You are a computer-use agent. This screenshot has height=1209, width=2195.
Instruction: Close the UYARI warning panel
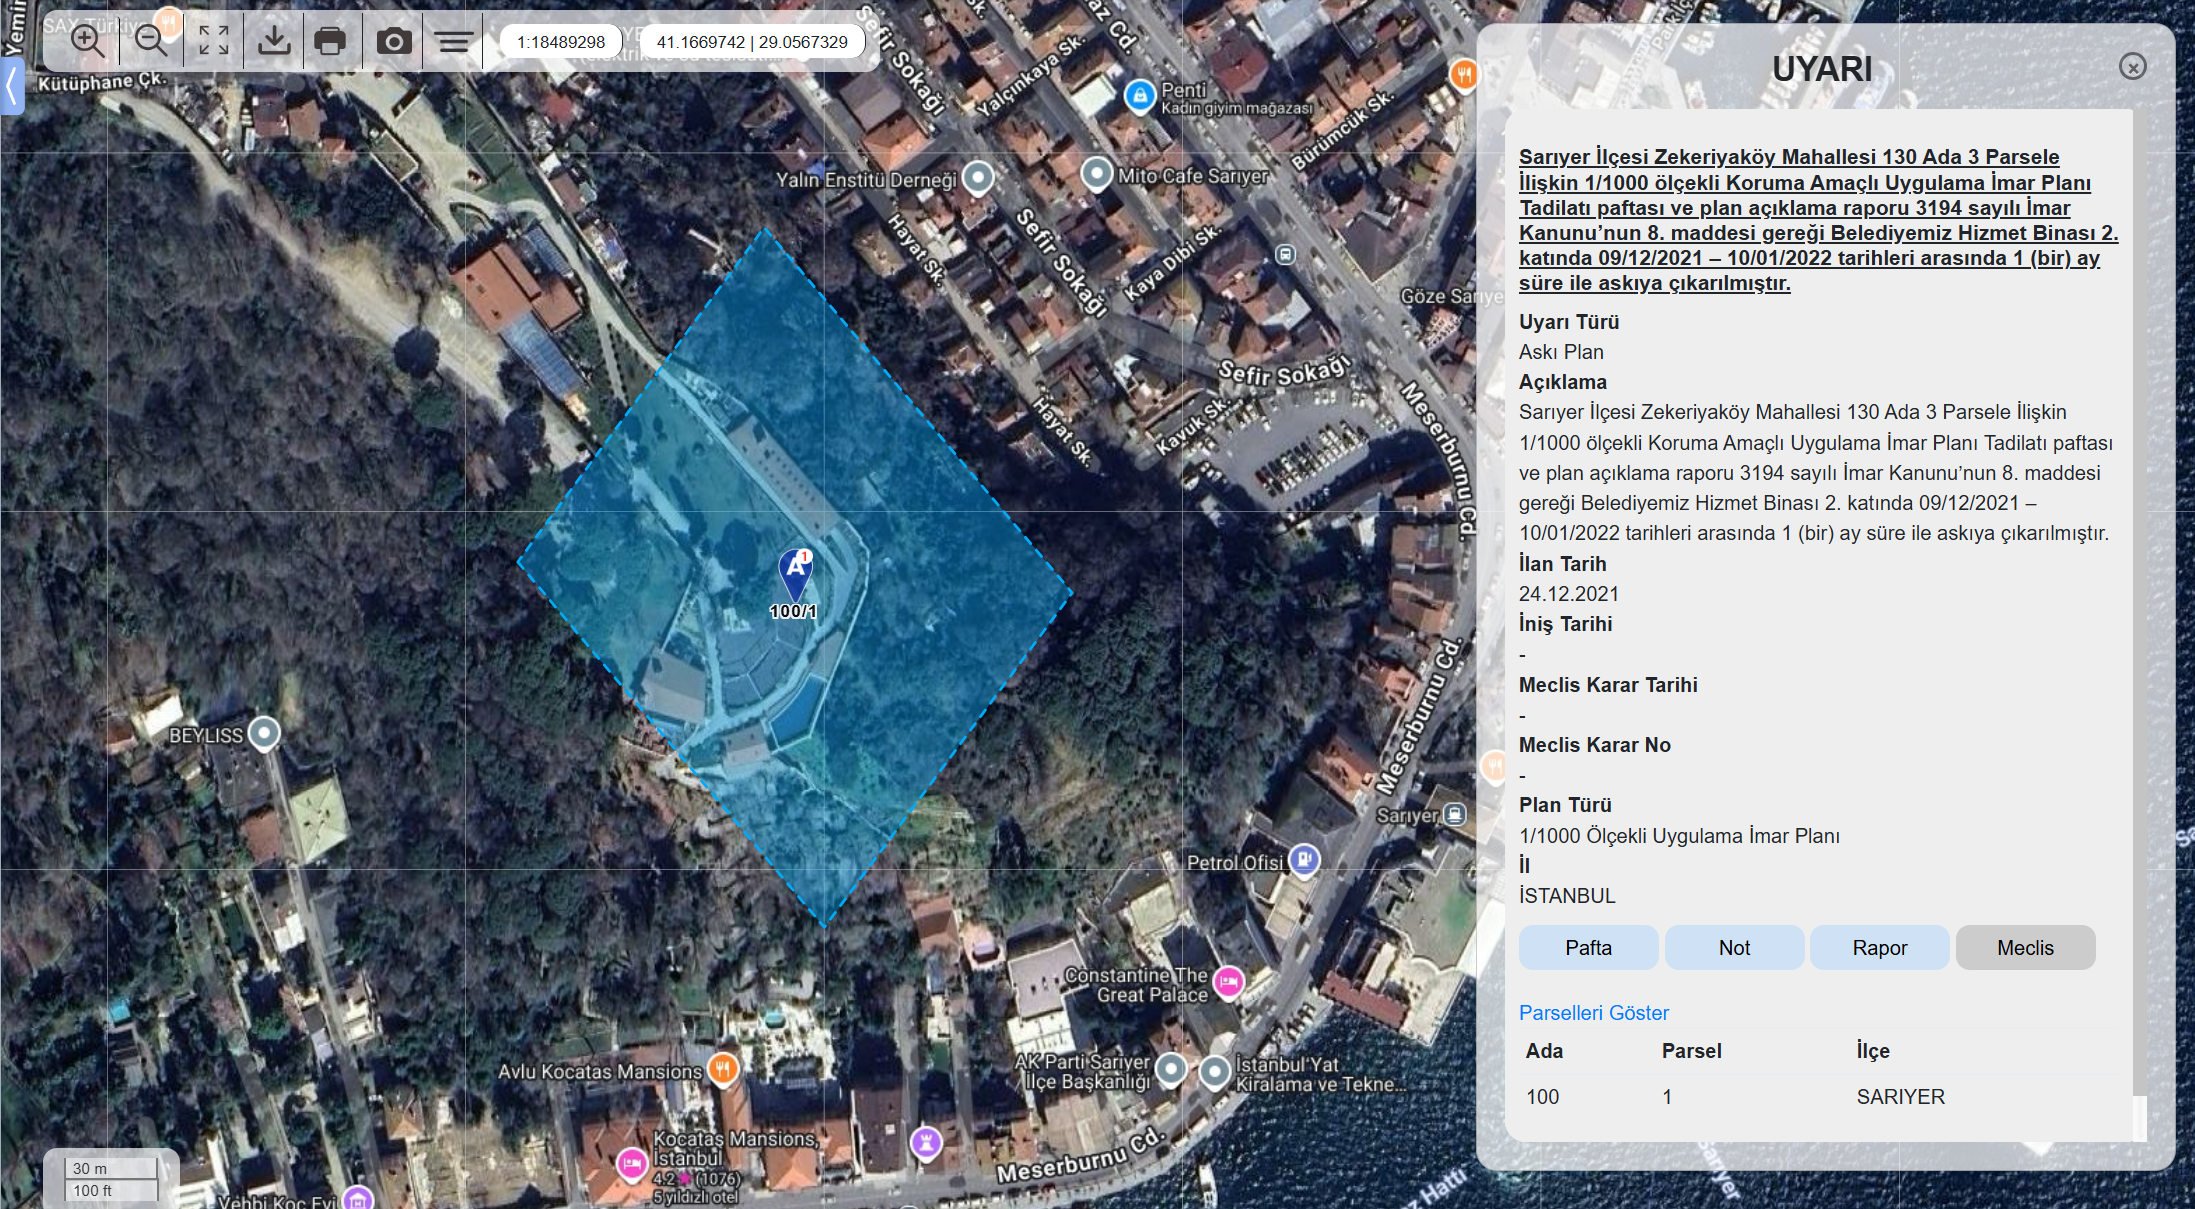coord(2132,67)
